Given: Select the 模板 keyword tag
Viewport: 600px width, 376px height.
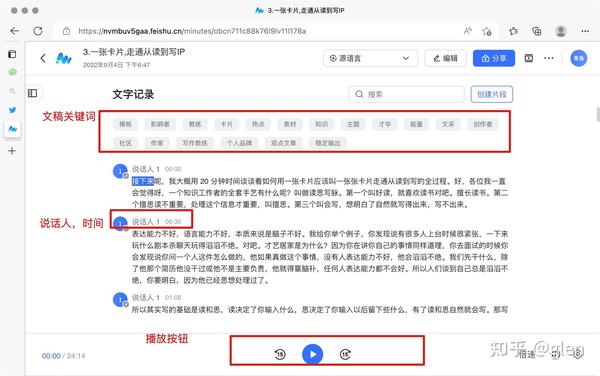Looking at the screenshot, I should point(126,124).
